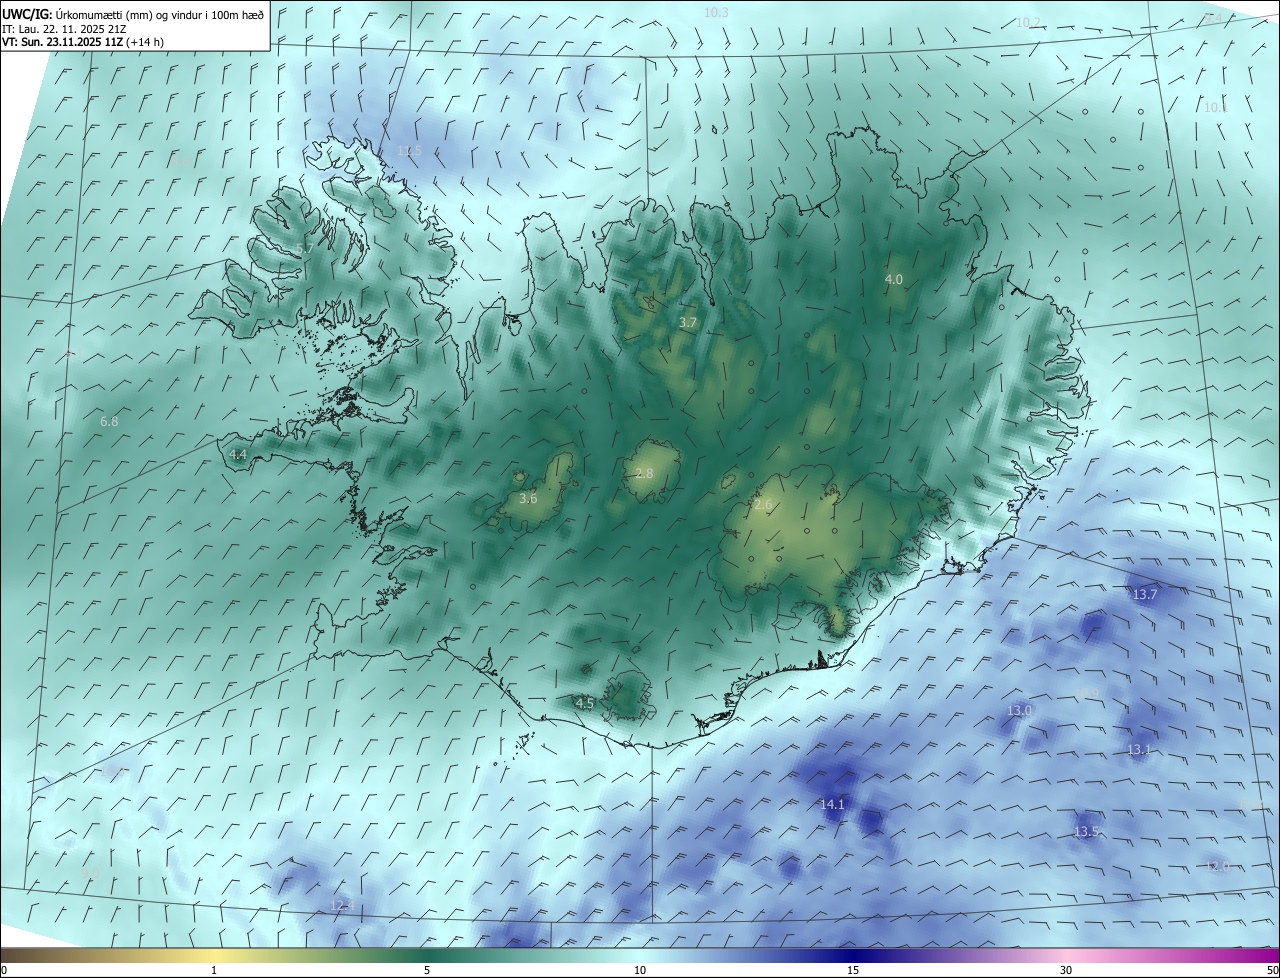1280x978 pixels.
Task: Click colorbar tick label 0
Action: pyautogui.click(x=4, y=970)
